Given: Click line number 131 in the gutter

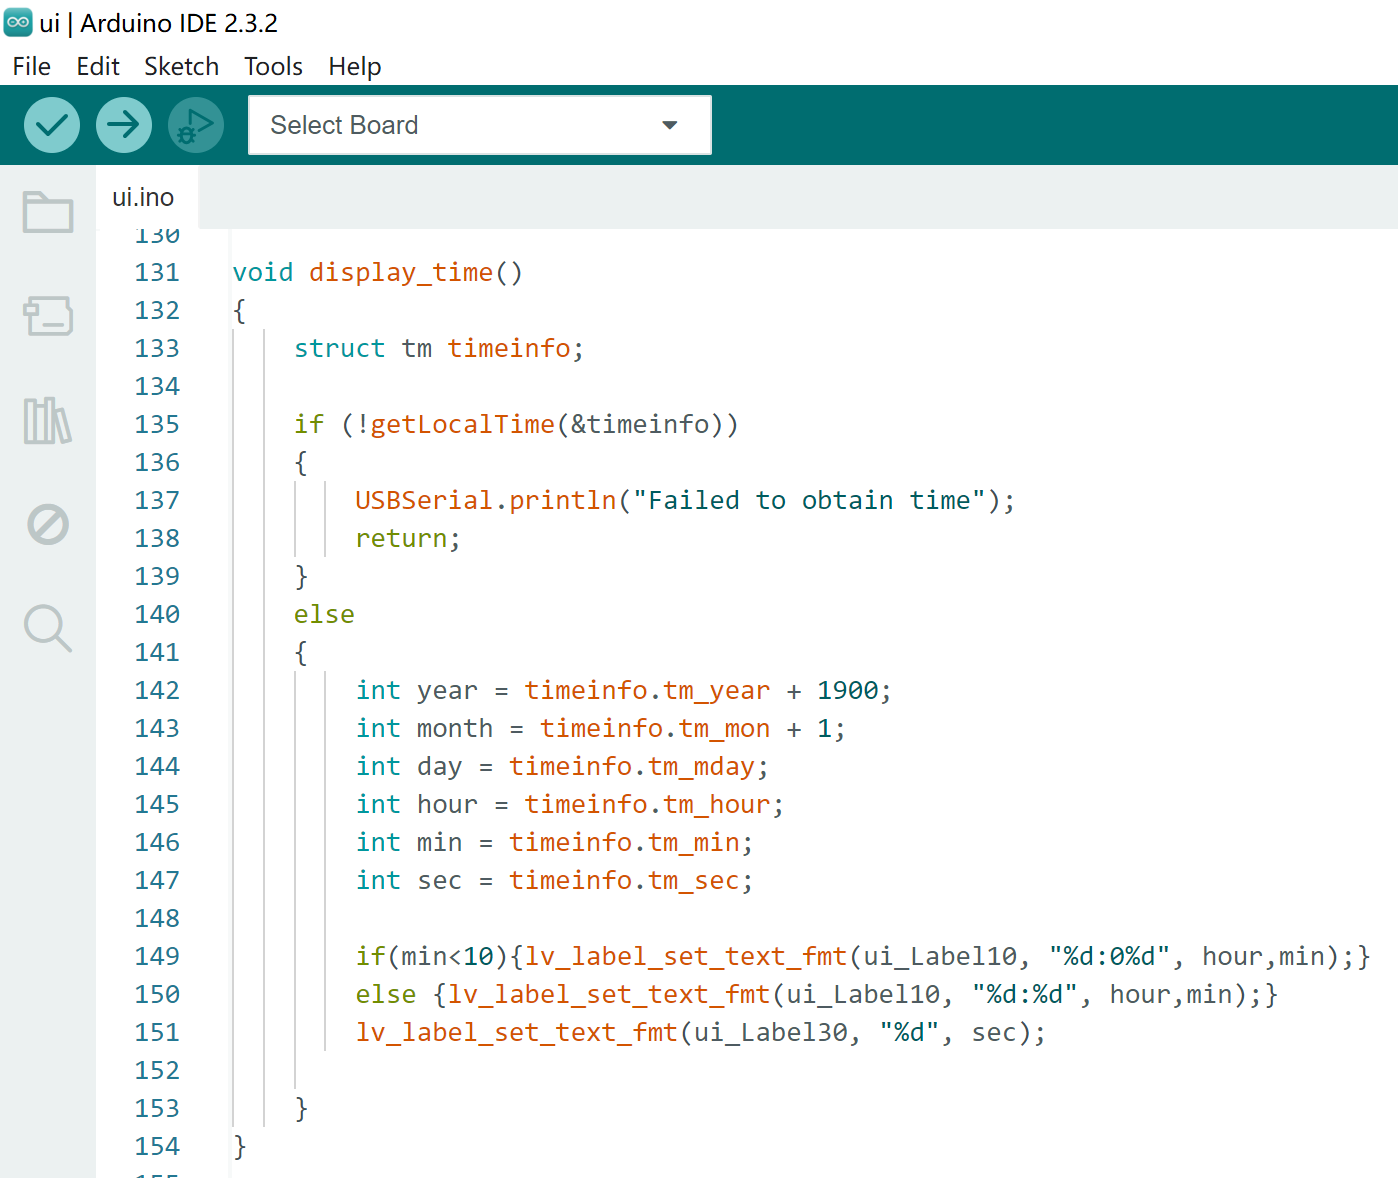Looking at the screenshot, I should tap(157, 272).
